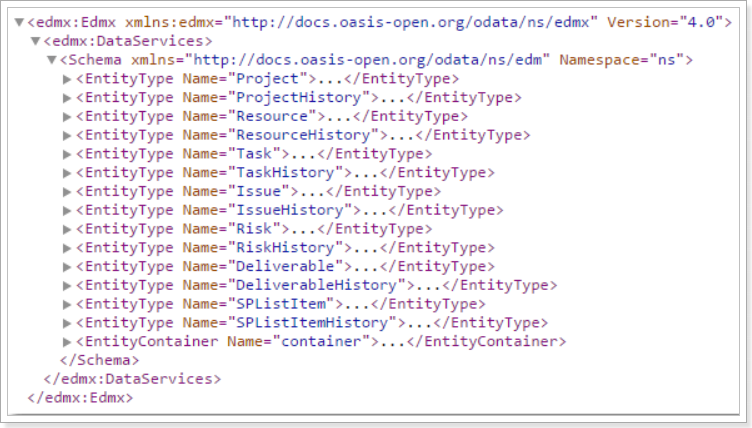Expand the EntityType Project node
Image resolution: width=752 pixels, height=428 pixels.
point(67,79)
